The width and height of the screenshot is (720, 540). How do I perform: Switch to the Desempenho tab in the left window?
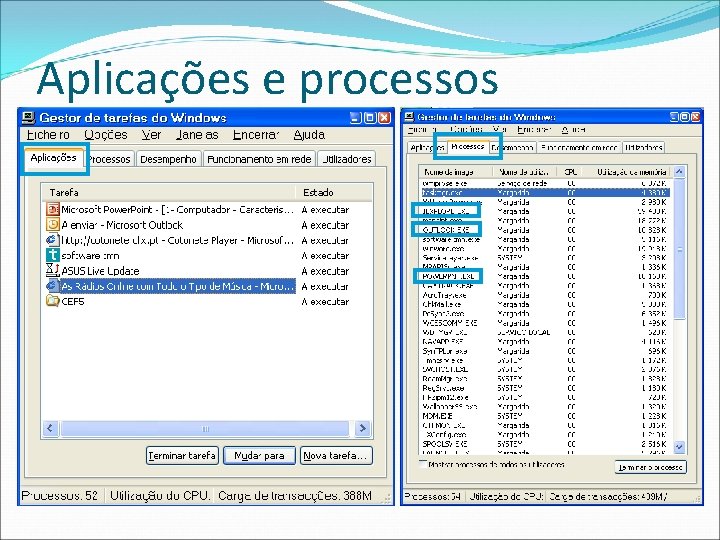169,159
